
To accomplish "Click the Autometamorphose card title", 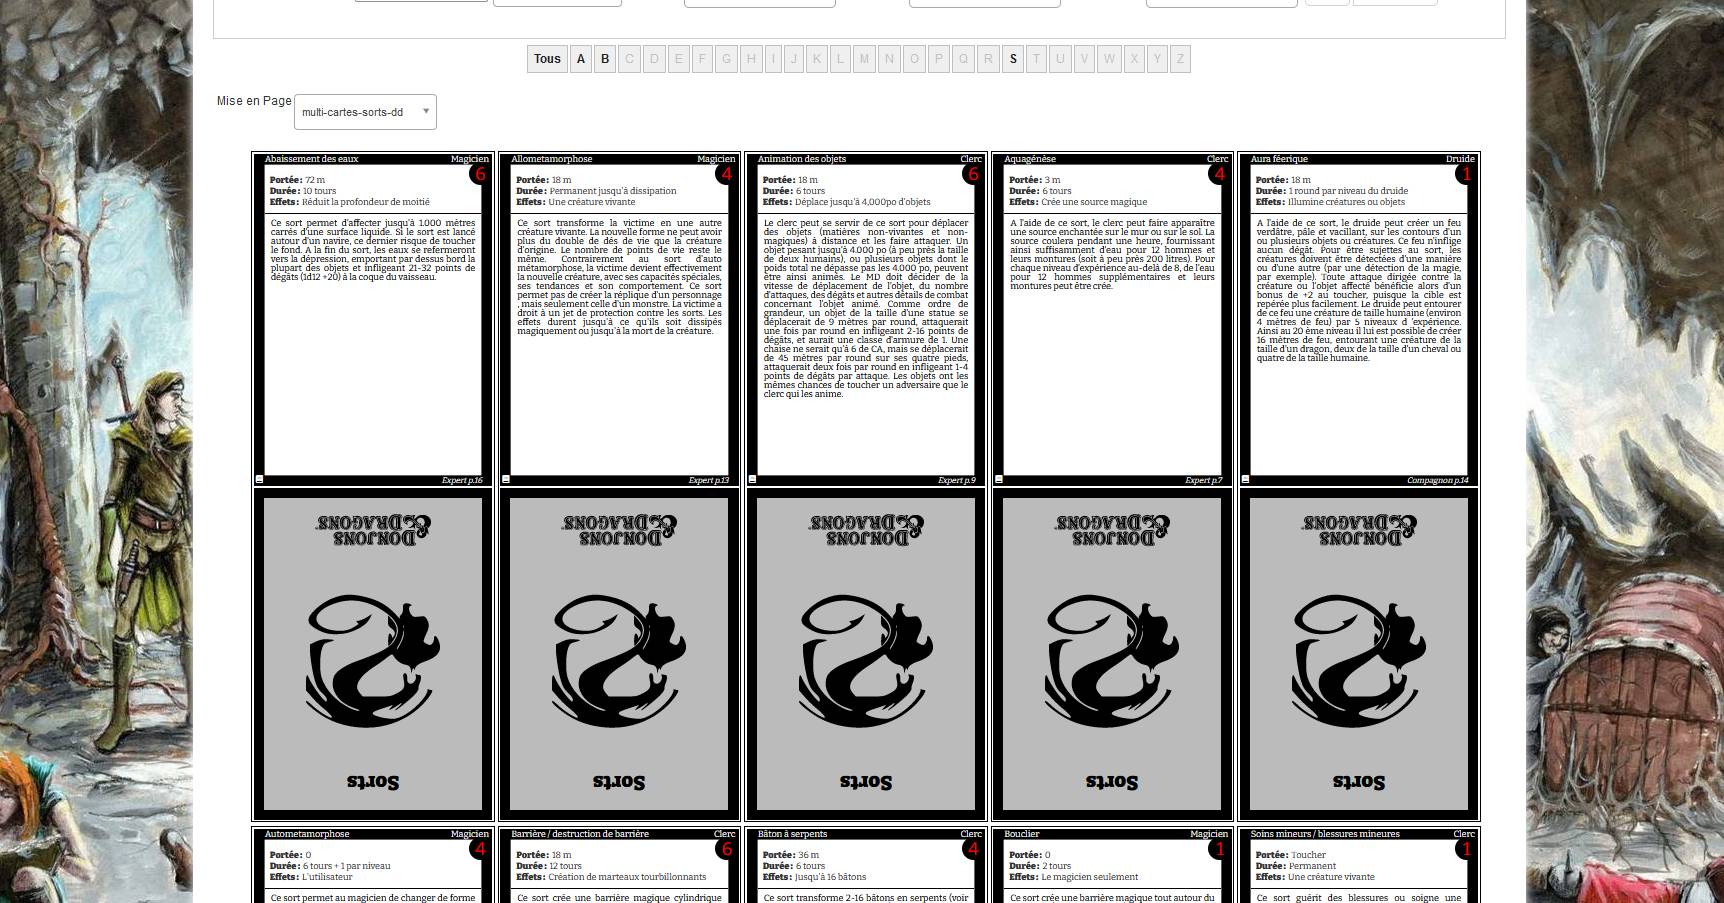I will [307, 834].
